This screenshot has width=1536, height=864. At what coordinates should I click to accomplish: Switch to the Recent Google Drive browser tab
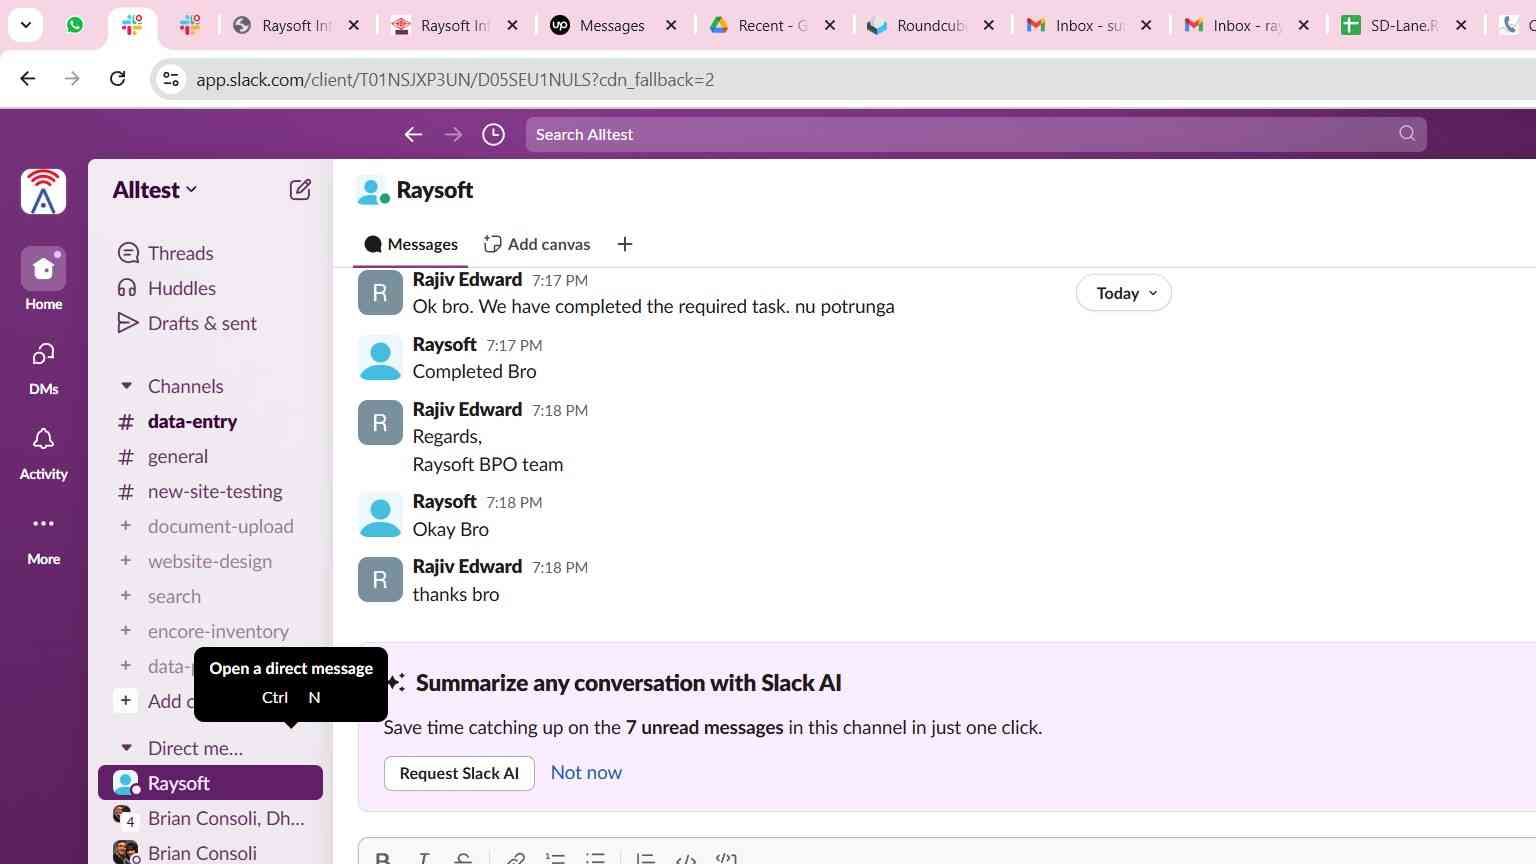[774, 26]
